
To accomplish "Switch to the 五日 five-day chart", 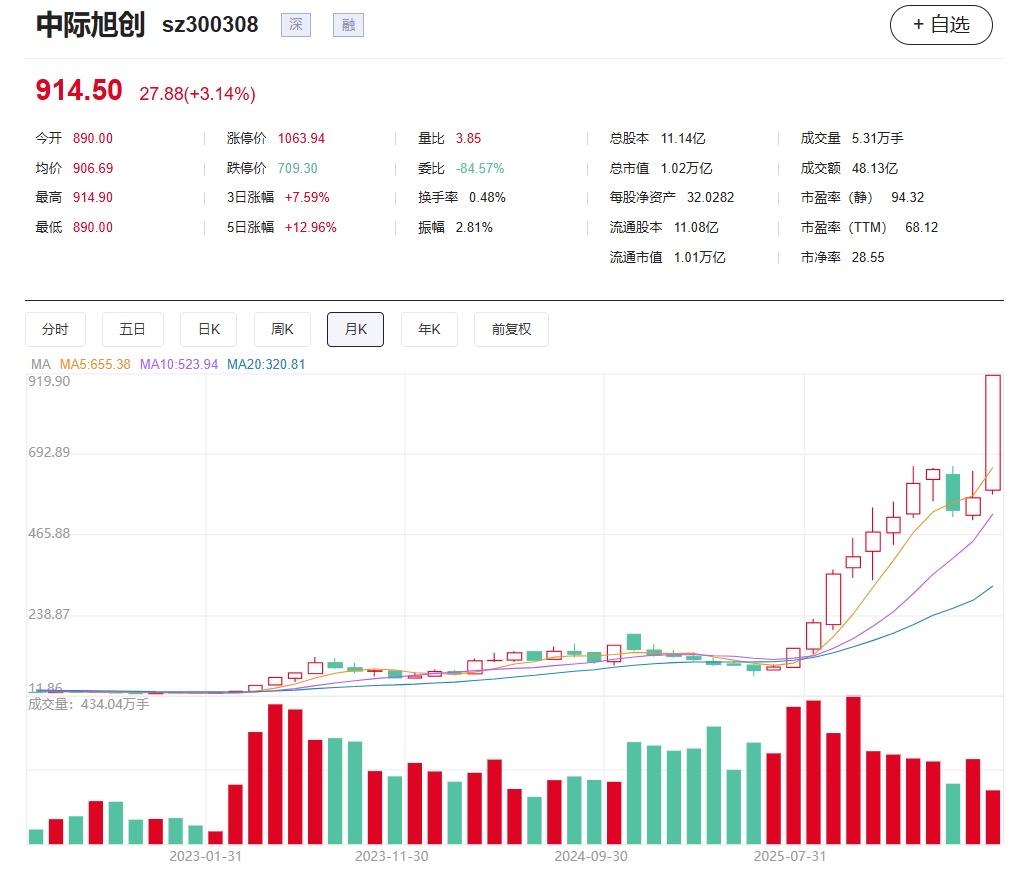I will pyautogui.click(x=132, y=329).
